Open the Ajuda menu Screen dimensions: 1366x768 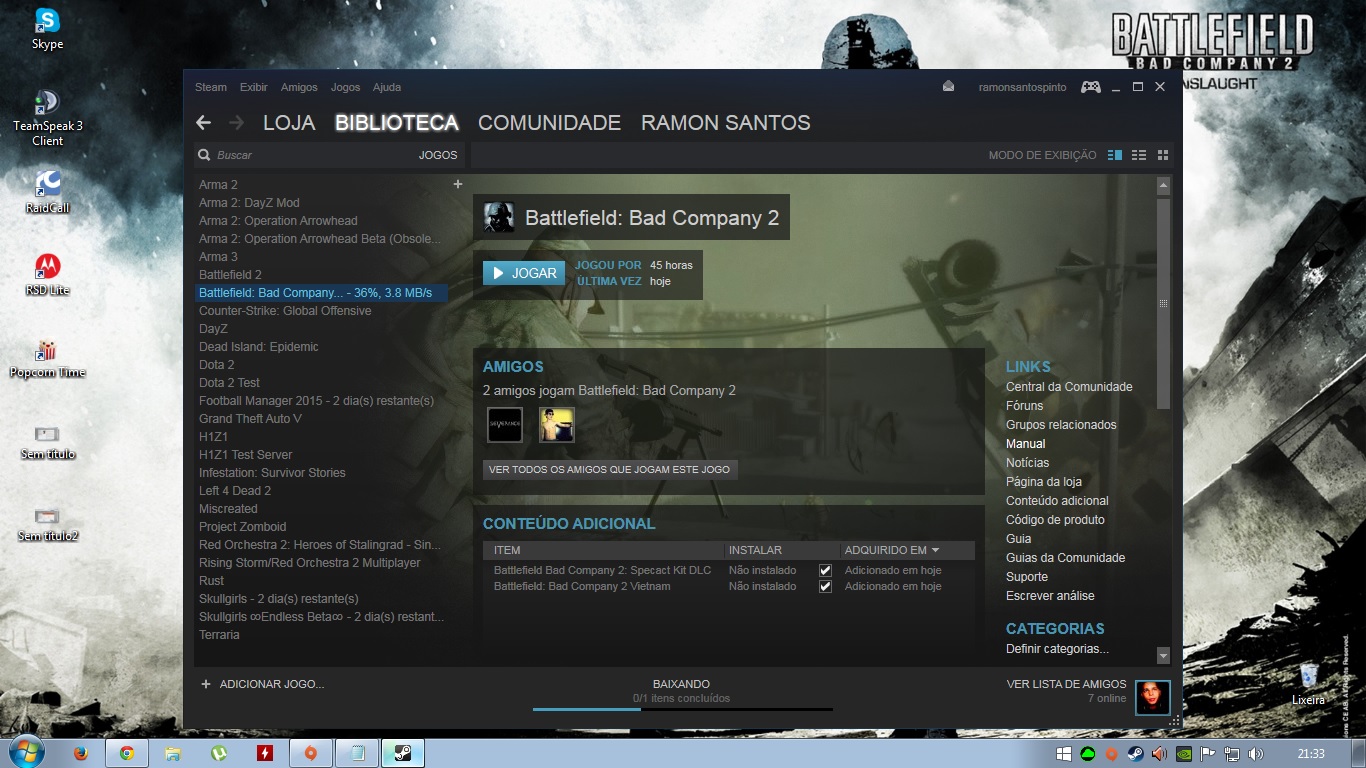pos(387,87)
